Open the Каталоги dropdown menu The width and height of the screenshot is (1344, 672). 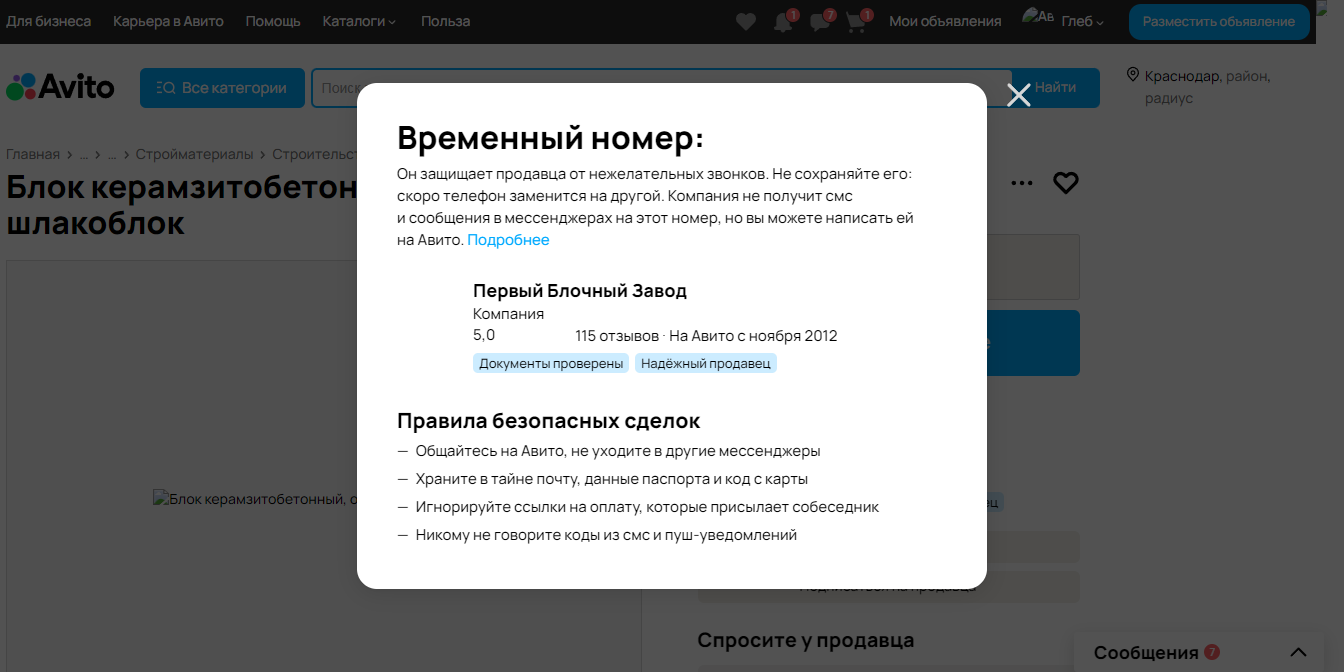(x=359, y=21)
